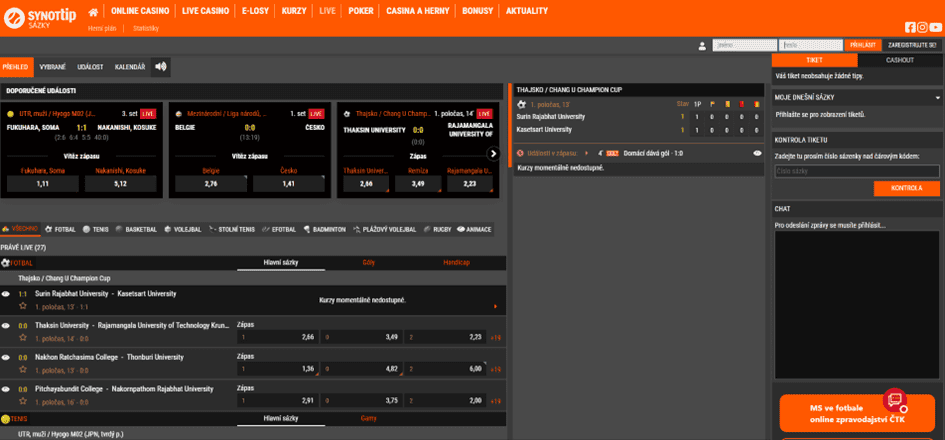Click the Události v zápasu clock icon
This screenshot has height=440, width=945.
(x=520, y=154)
